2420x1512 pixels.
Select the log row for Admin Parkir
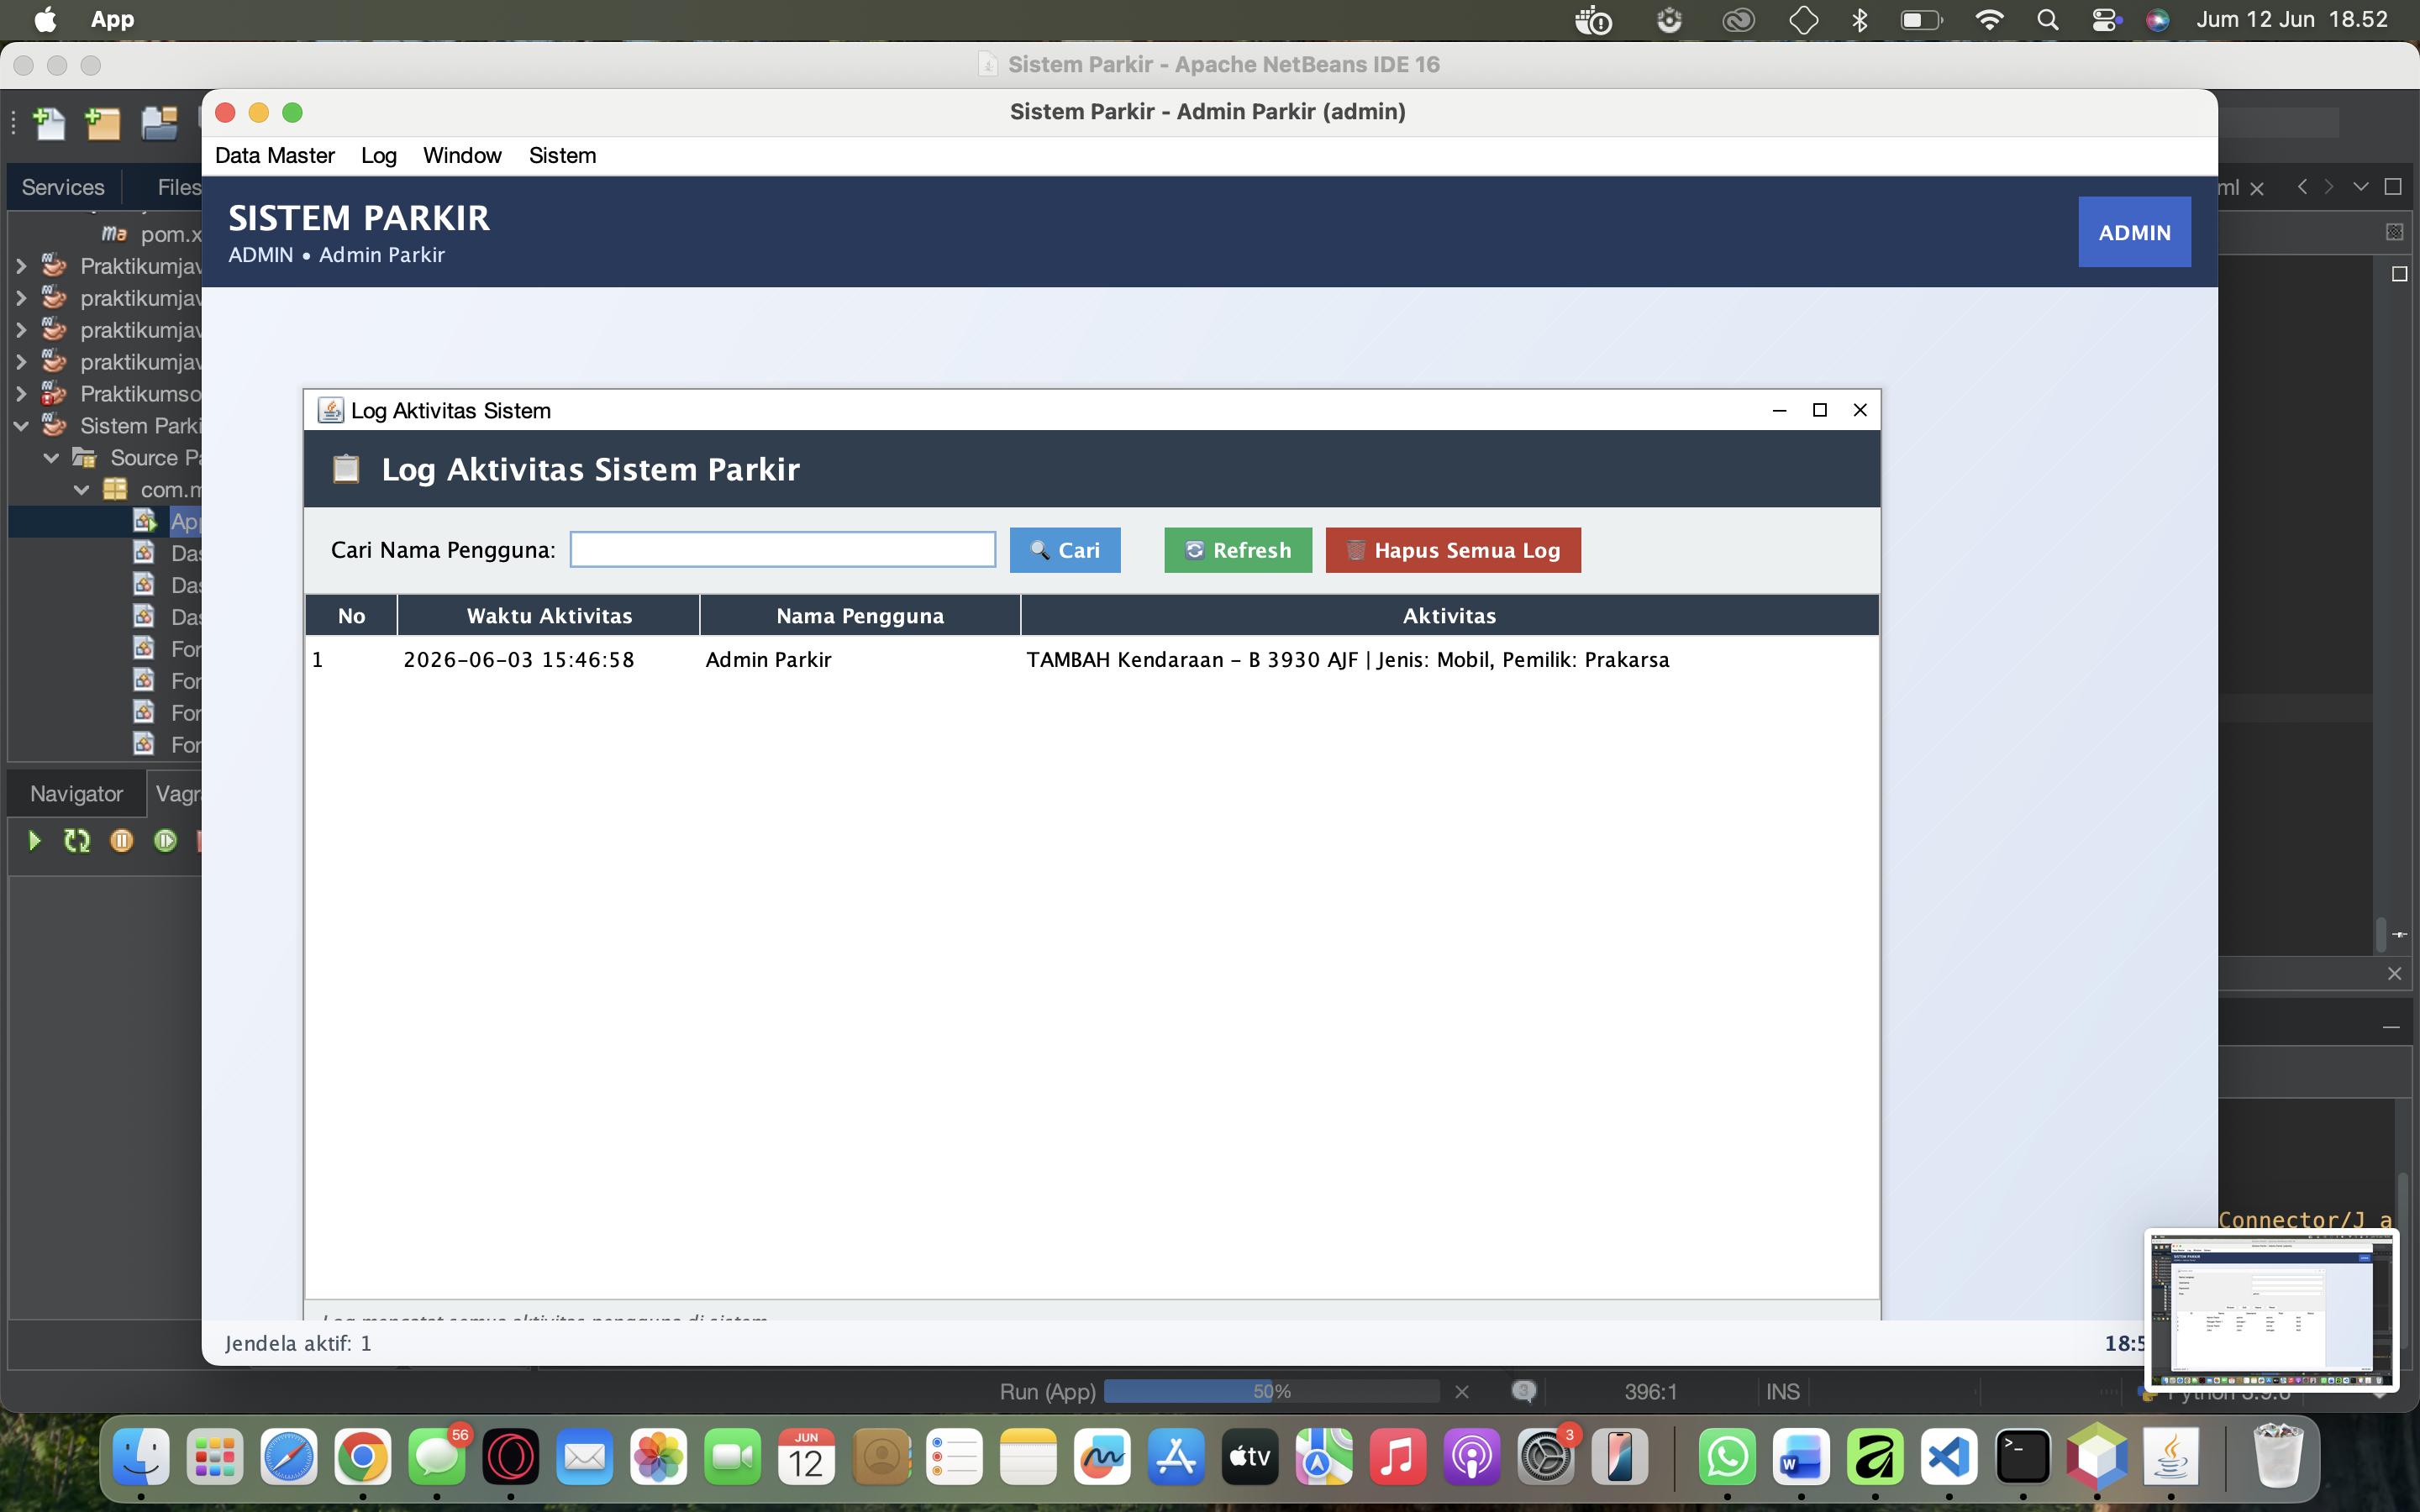(1092, 660)
